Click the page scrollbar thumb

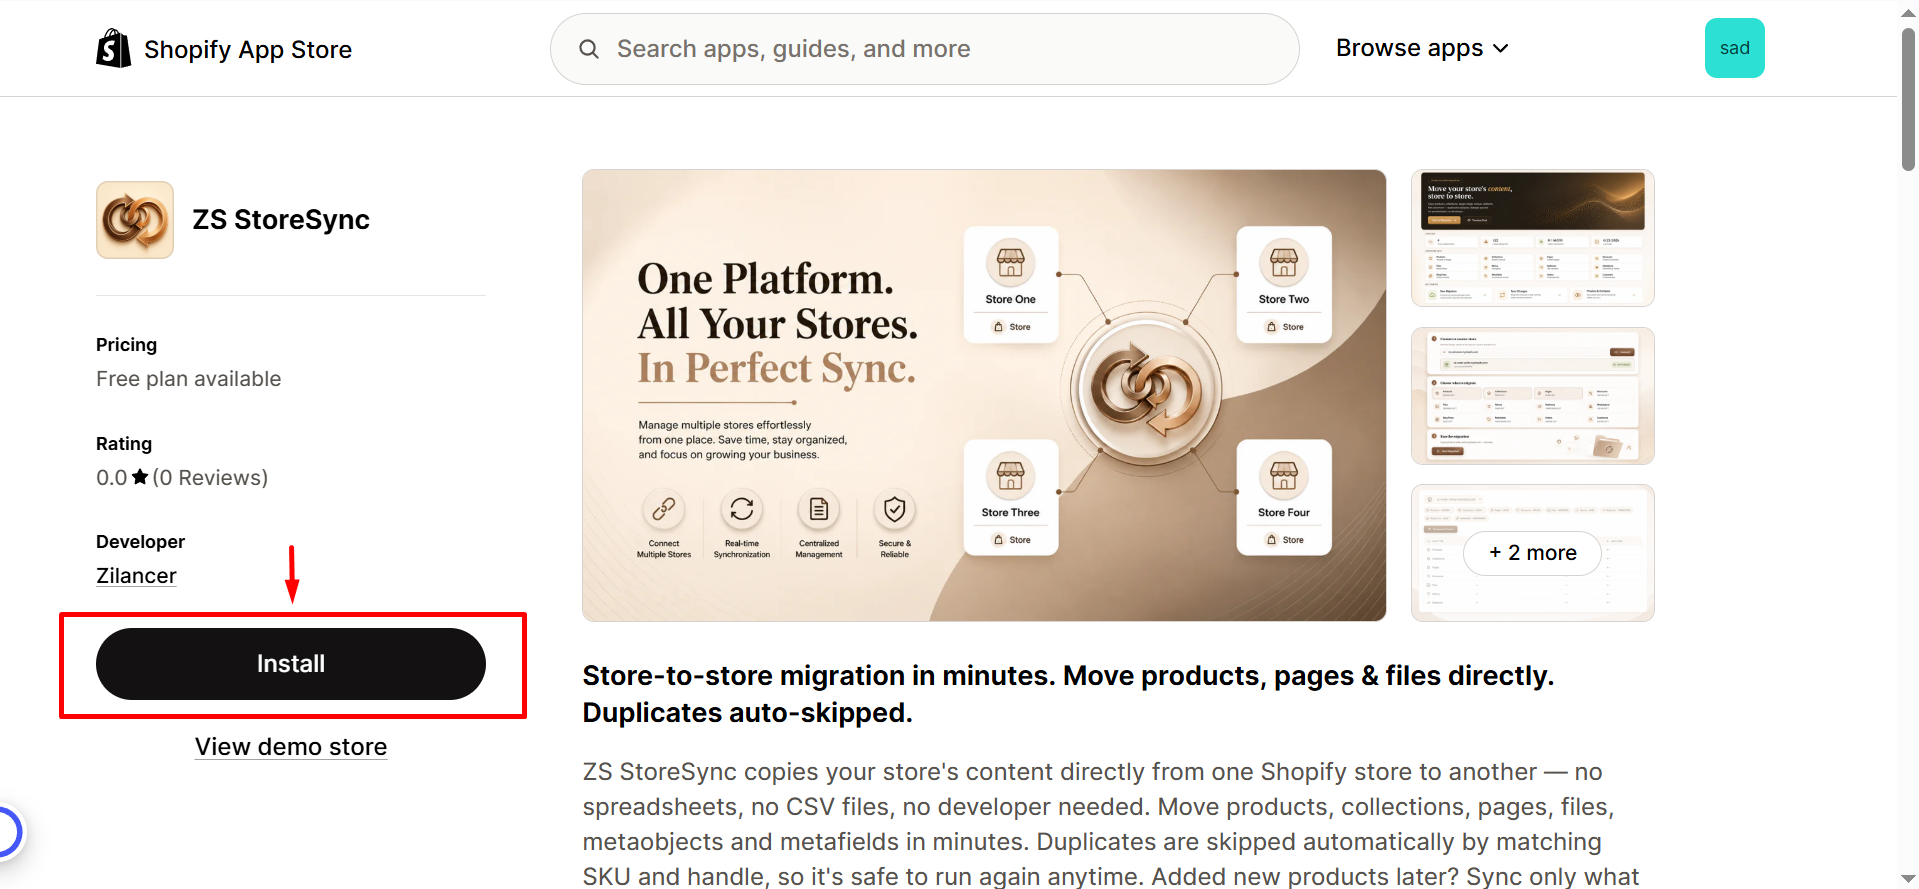[x=1908, y=98]
